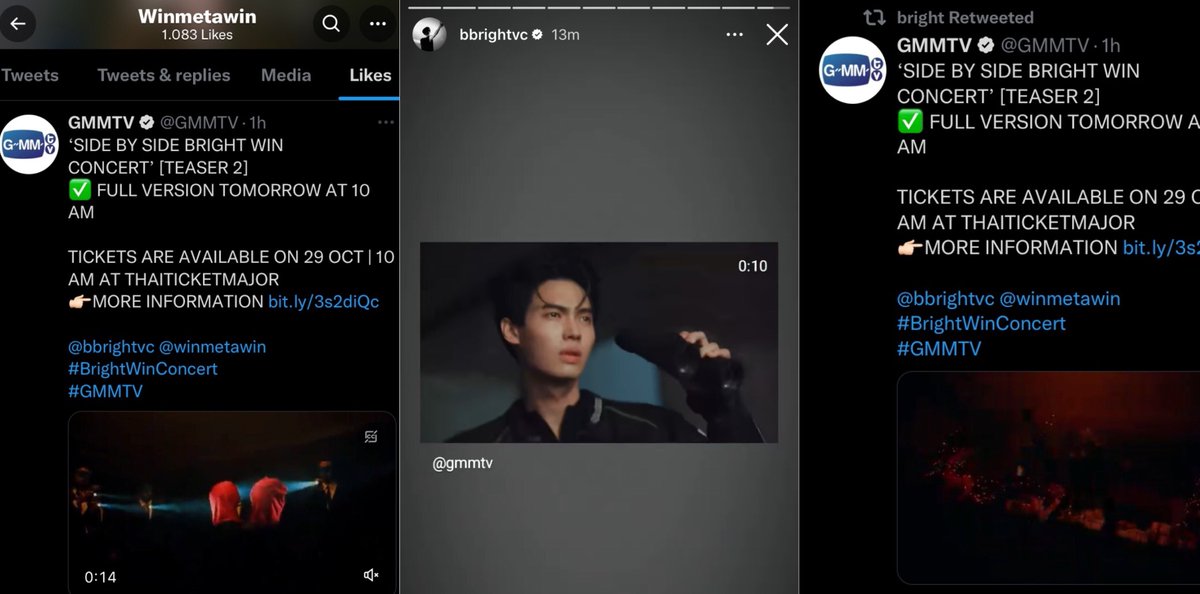Switch to the Tweets tab

coord(29,75)
